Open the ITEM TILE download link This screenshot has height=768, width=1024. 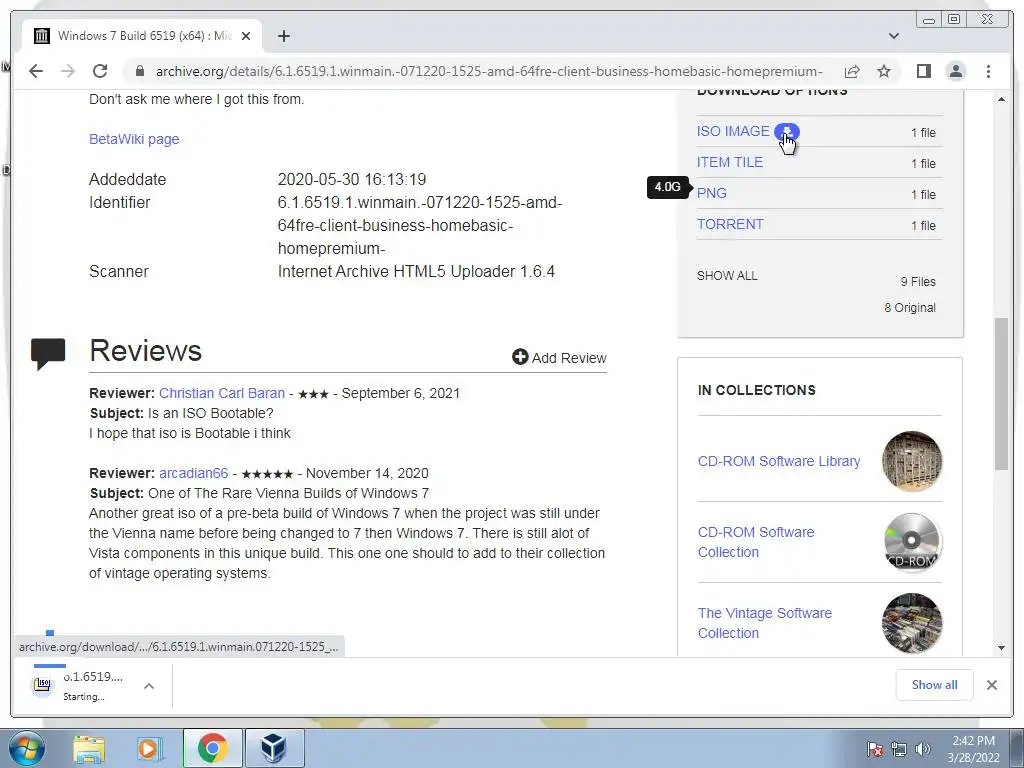729,162
